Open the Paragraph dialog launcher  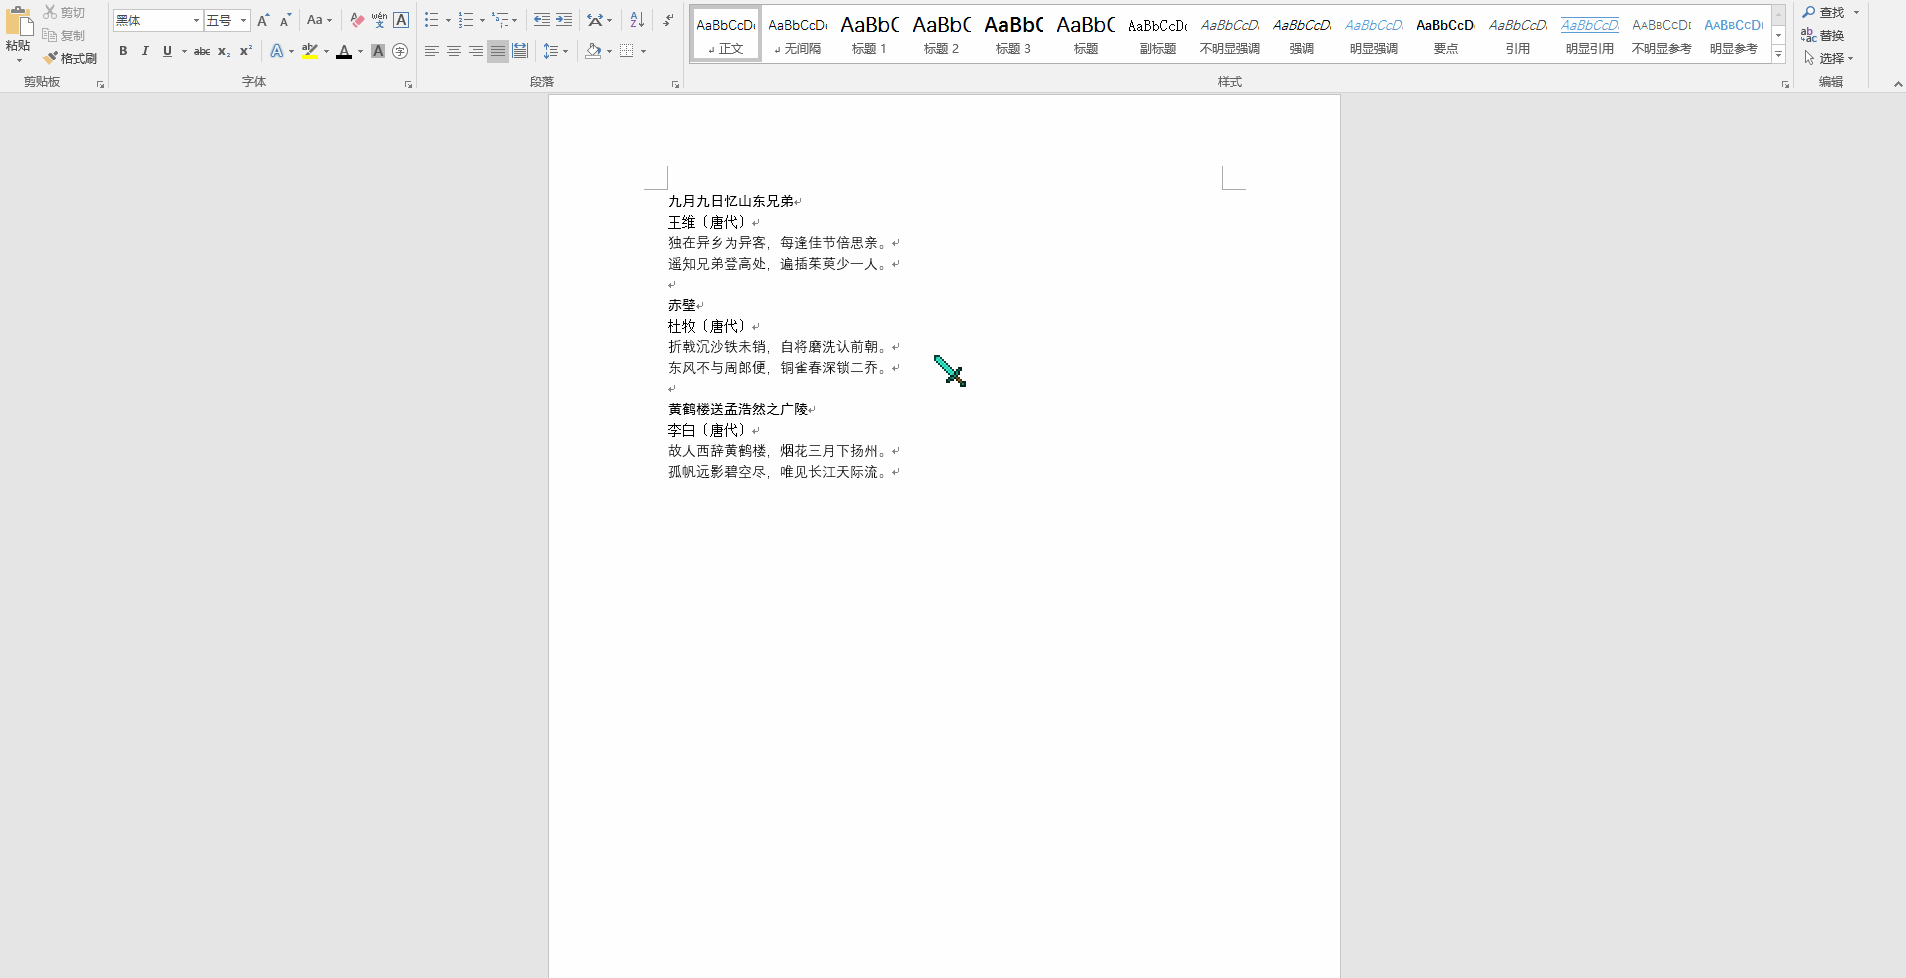[x=675, y=85]
